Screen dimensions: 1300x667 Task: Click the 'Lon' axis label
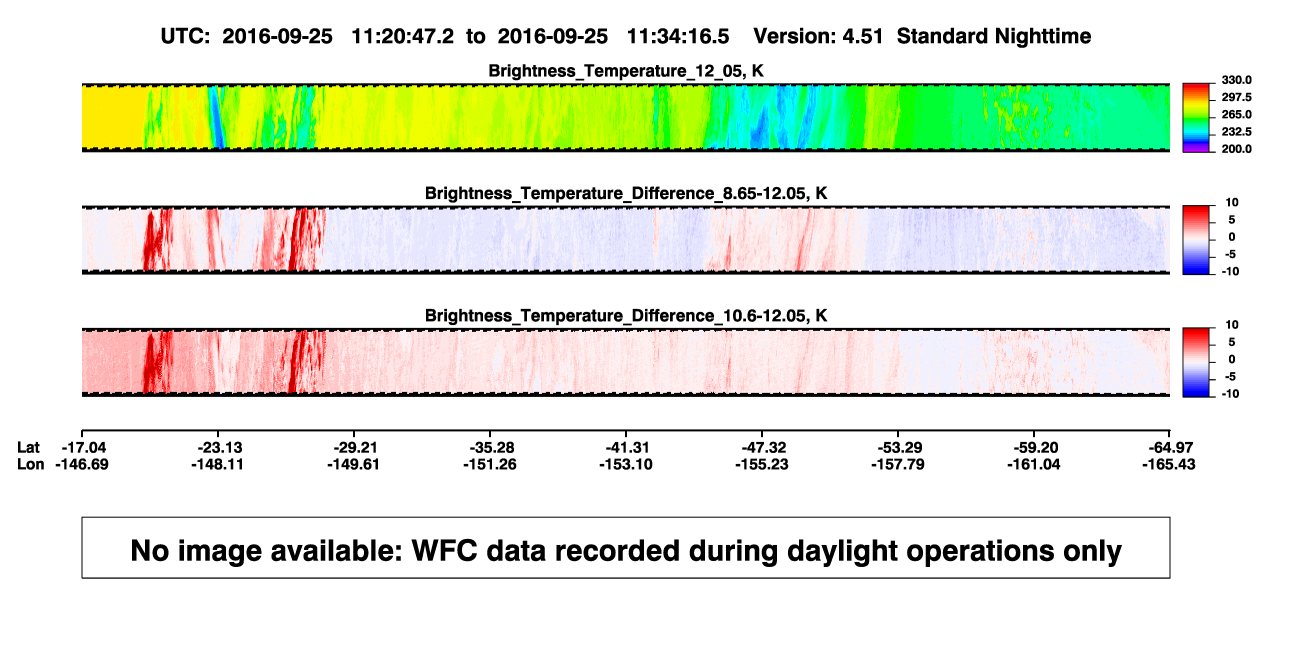(x=31, y=464)
